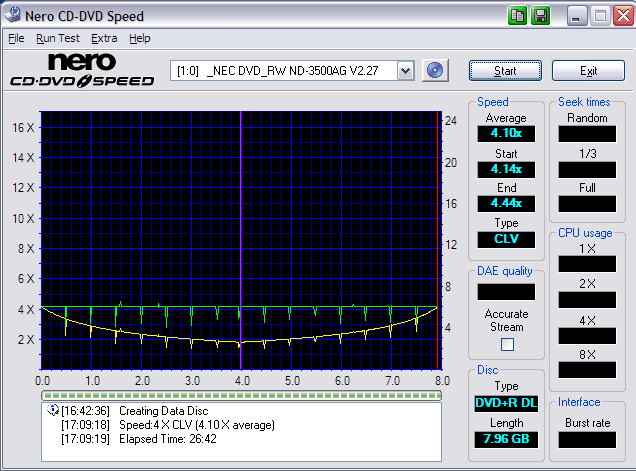Open the Extra menu

104,38
